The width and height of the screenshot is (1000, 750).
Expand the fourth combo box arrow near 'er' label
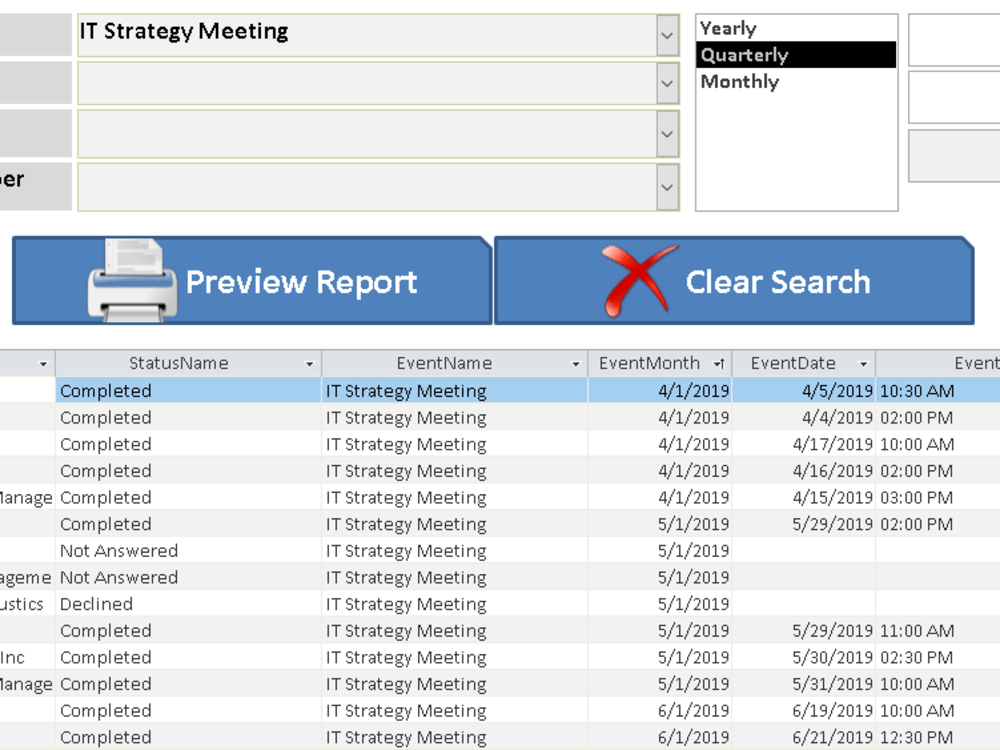[667, 188]
